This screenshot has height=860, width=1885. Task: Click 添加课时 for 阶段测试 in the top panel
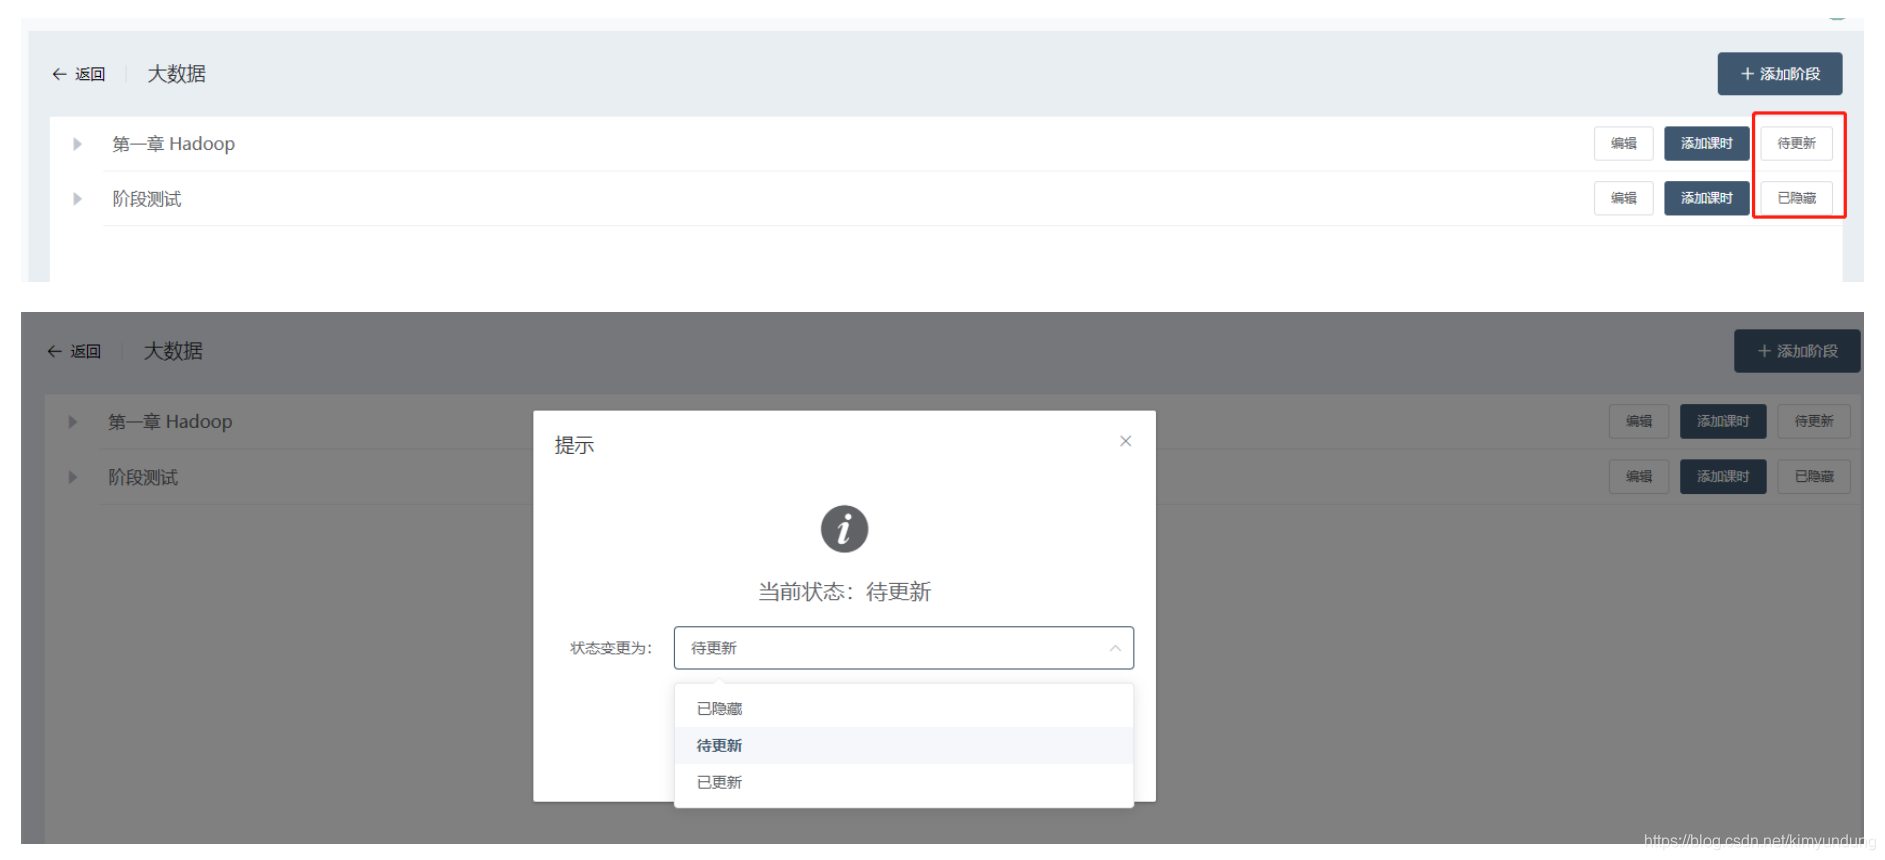click(x=1706, y=198)
